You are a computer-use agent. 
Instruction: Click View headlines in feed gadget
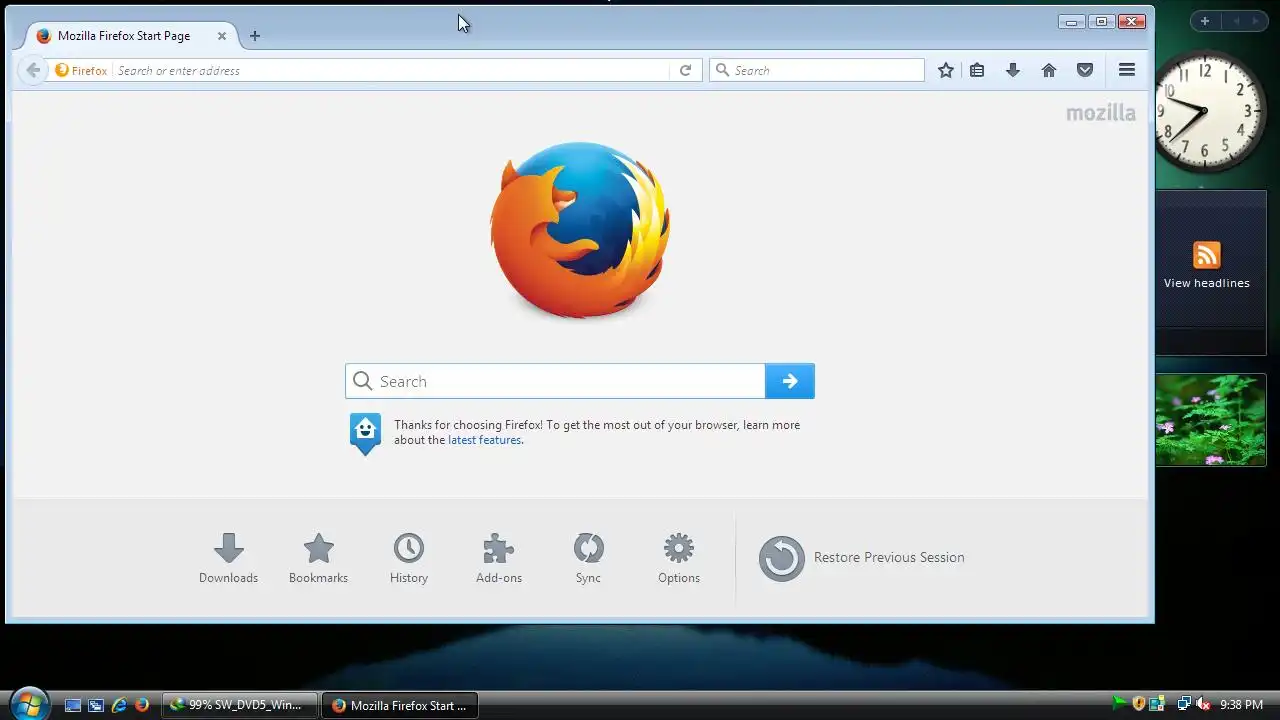[x=1206, y=283]
